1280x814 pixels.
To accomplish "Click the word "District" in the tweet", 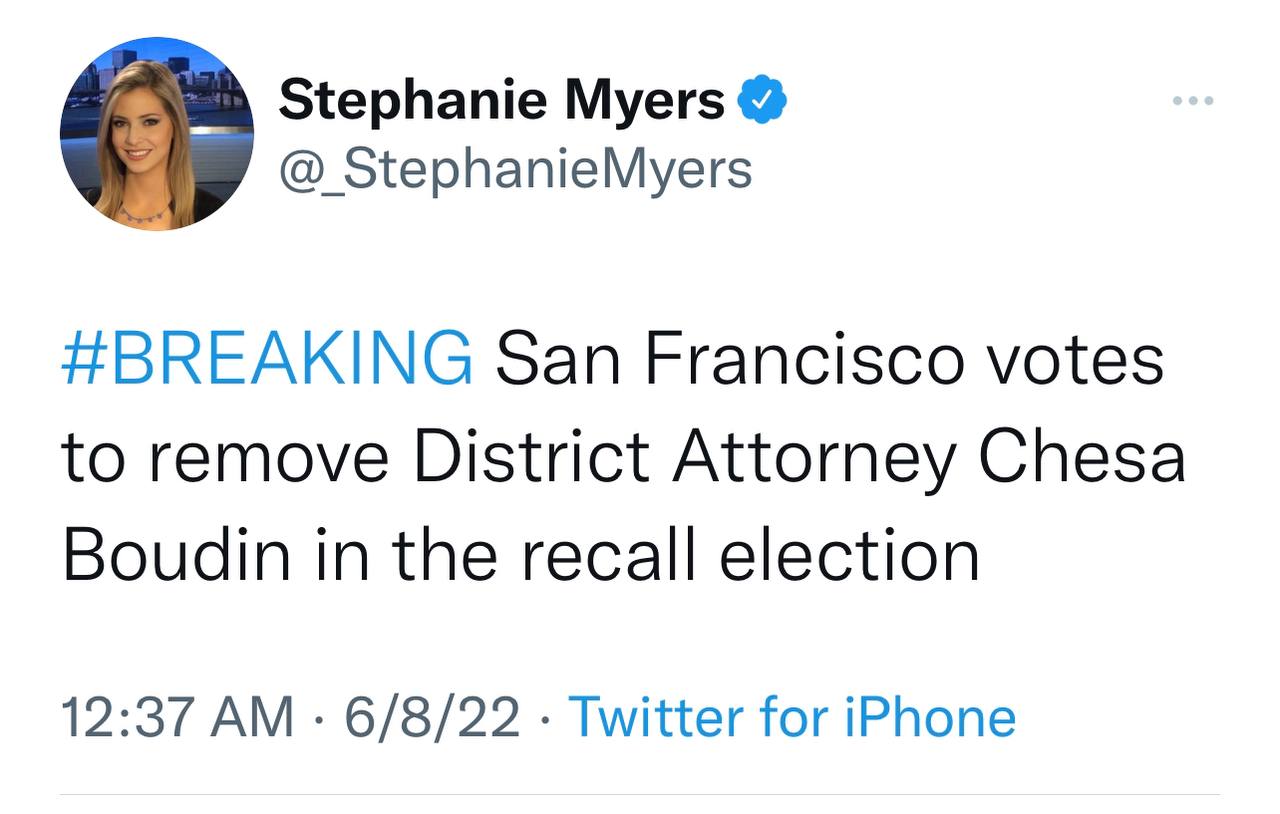I will click(x=531, y=458).
